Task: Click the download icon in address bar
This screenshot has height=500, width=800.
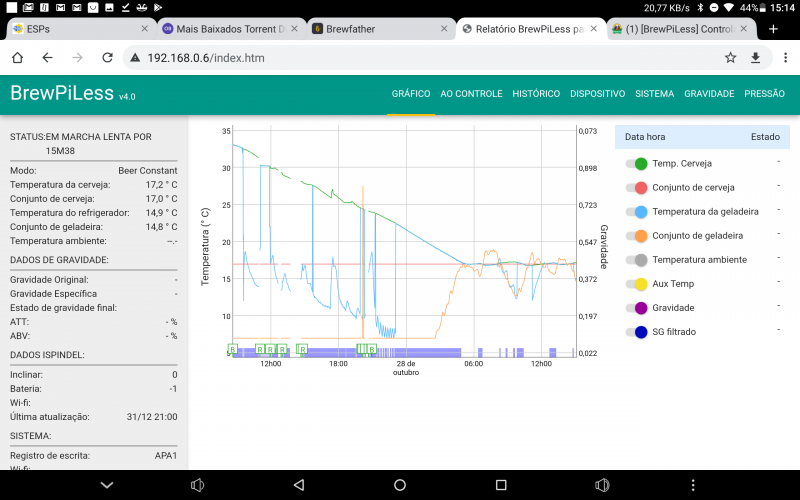Action: pyautogui.click(x=756, y=58)
